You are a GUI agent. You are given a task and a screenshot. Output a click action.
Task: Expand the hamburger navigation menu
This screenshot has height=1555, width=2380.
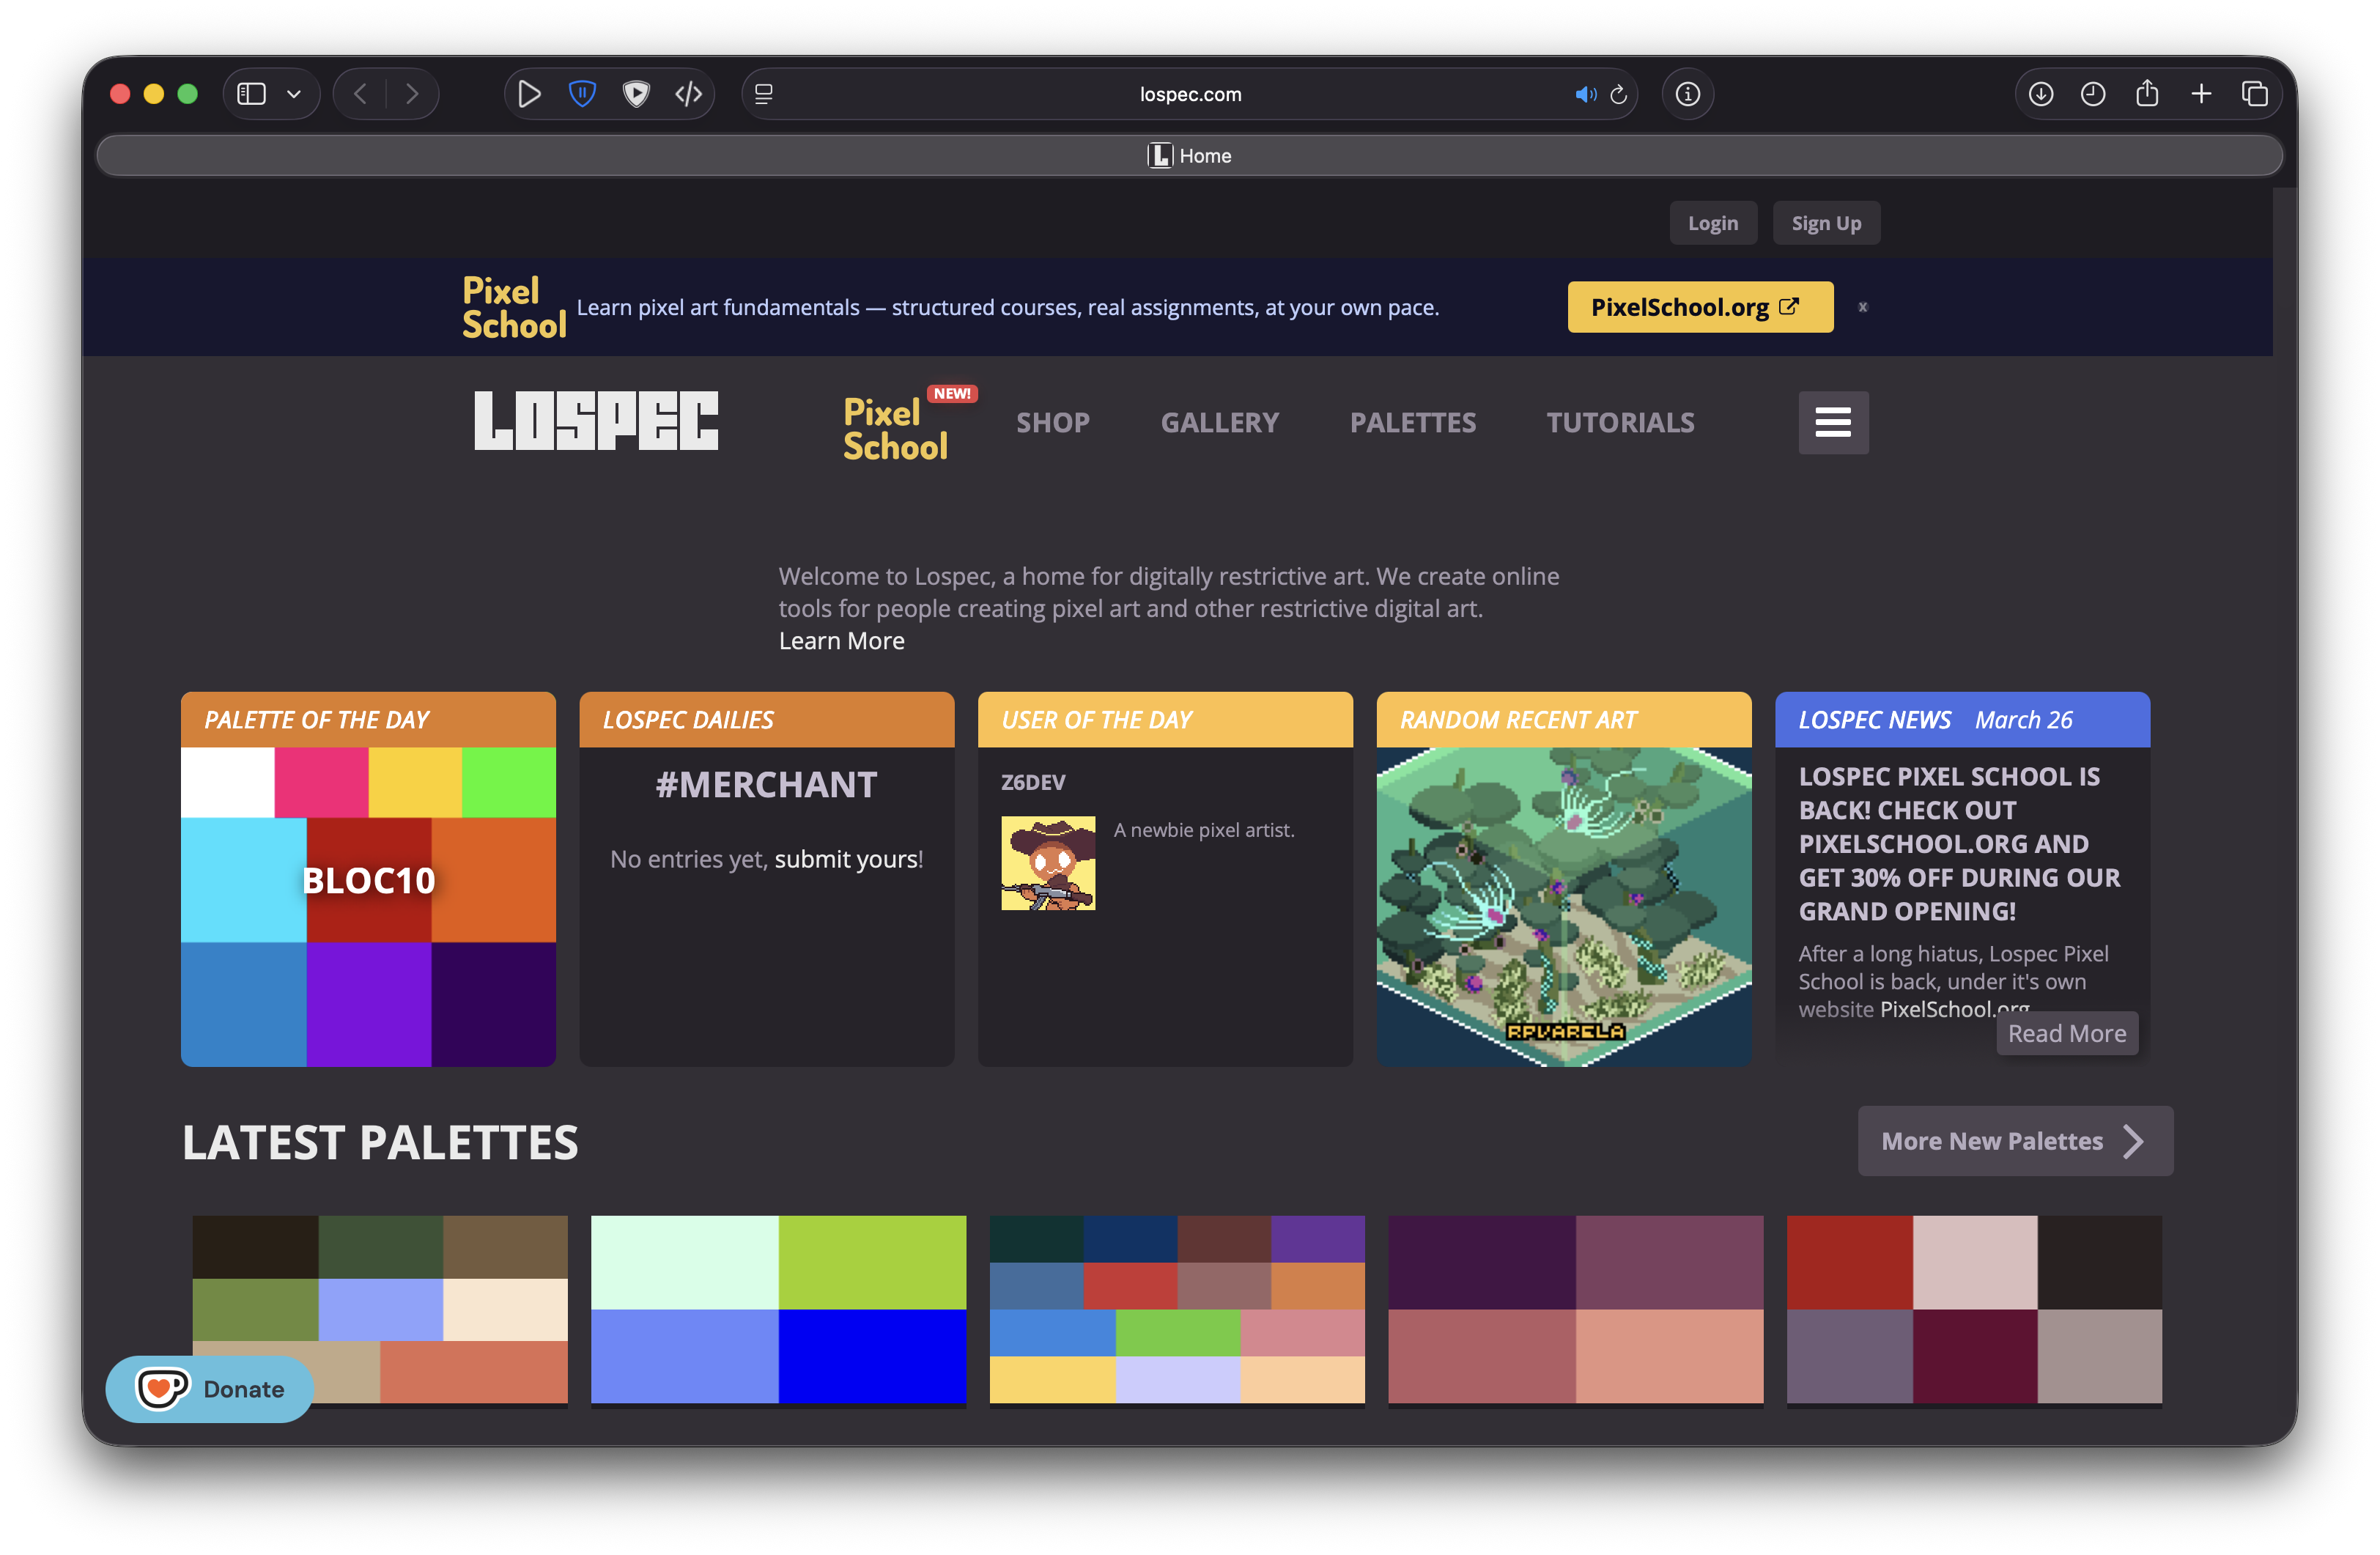(x=1833, y=423)
